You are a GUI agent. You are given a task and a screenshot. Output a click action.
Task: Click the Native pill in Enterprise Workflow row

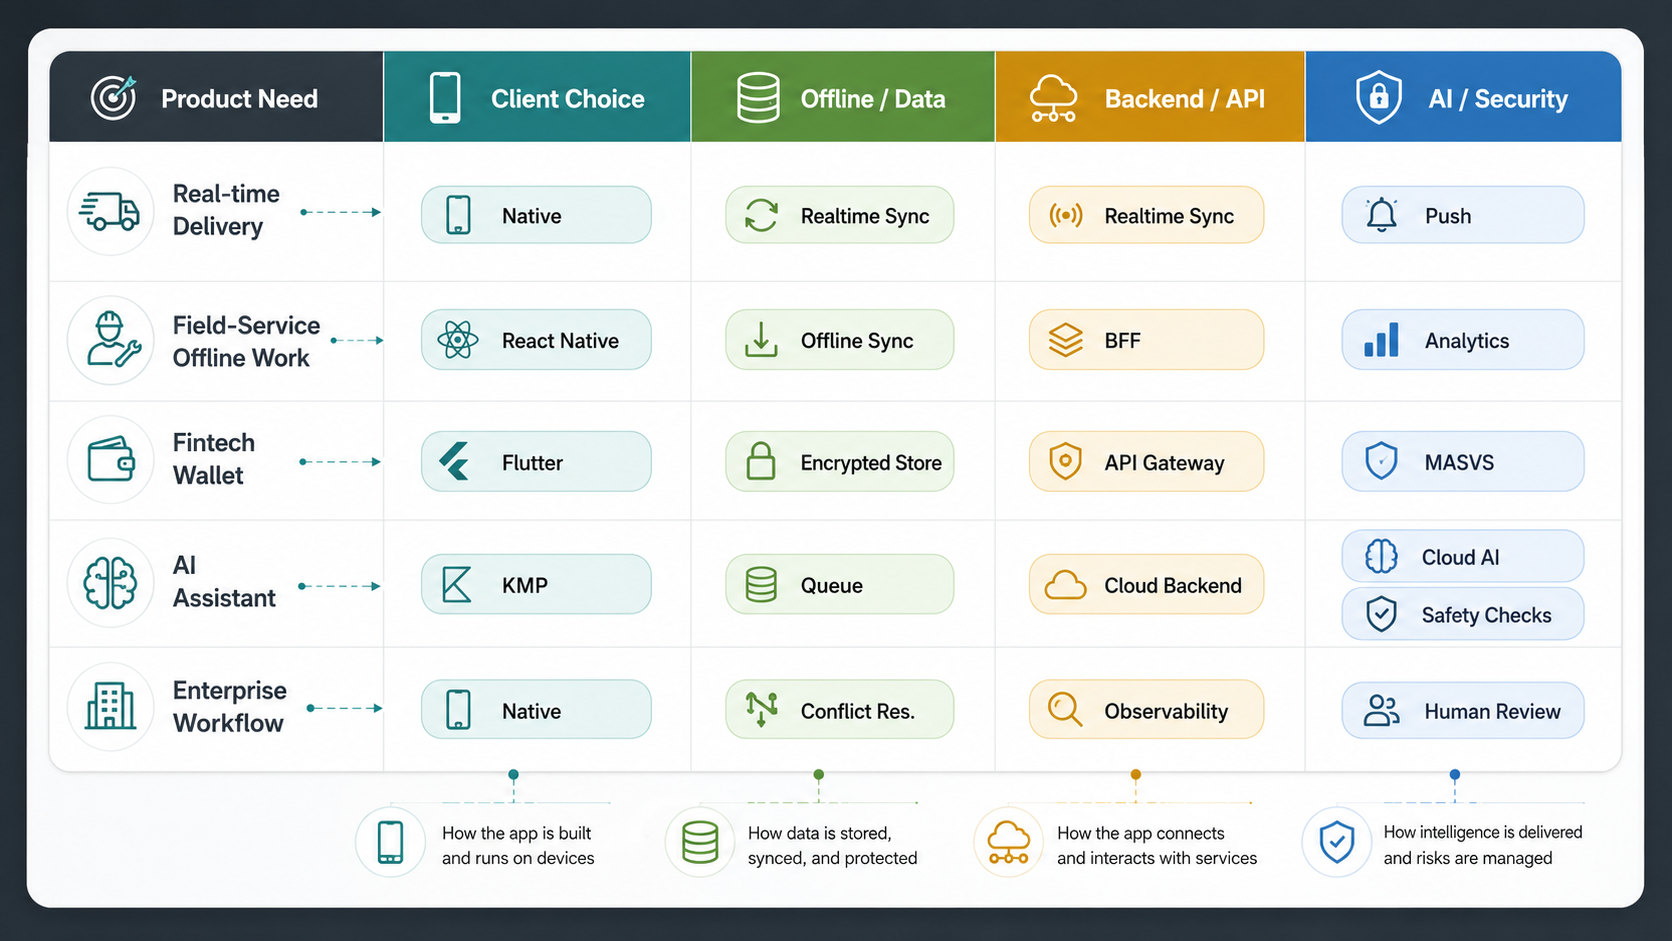(x=536, y=710)
